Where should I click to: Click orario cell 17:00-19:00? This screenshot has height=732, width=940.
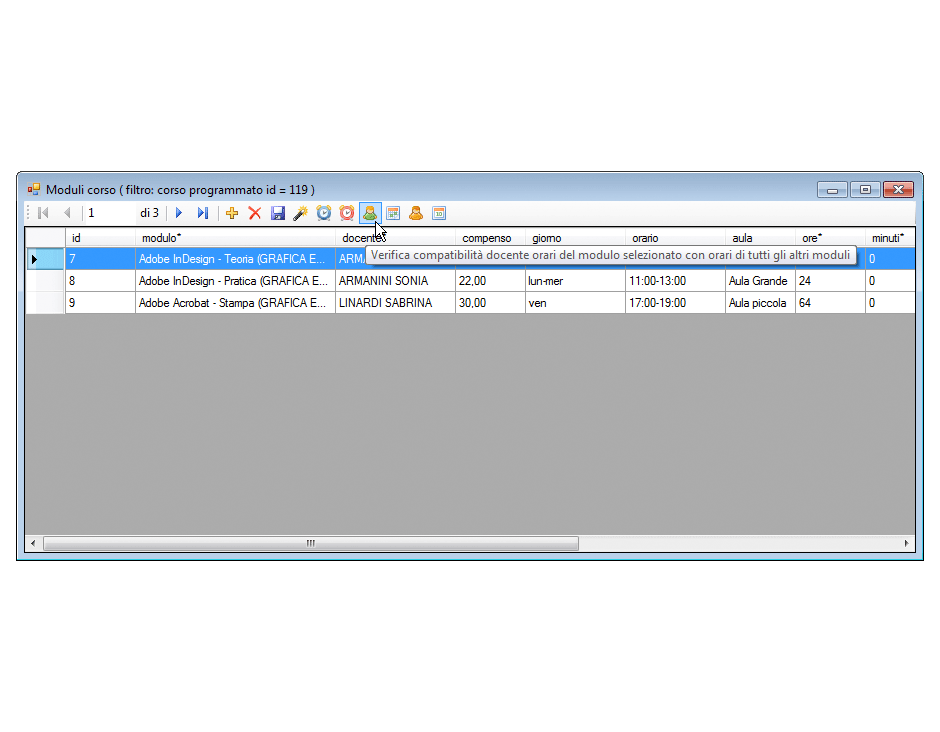(675, 303)
